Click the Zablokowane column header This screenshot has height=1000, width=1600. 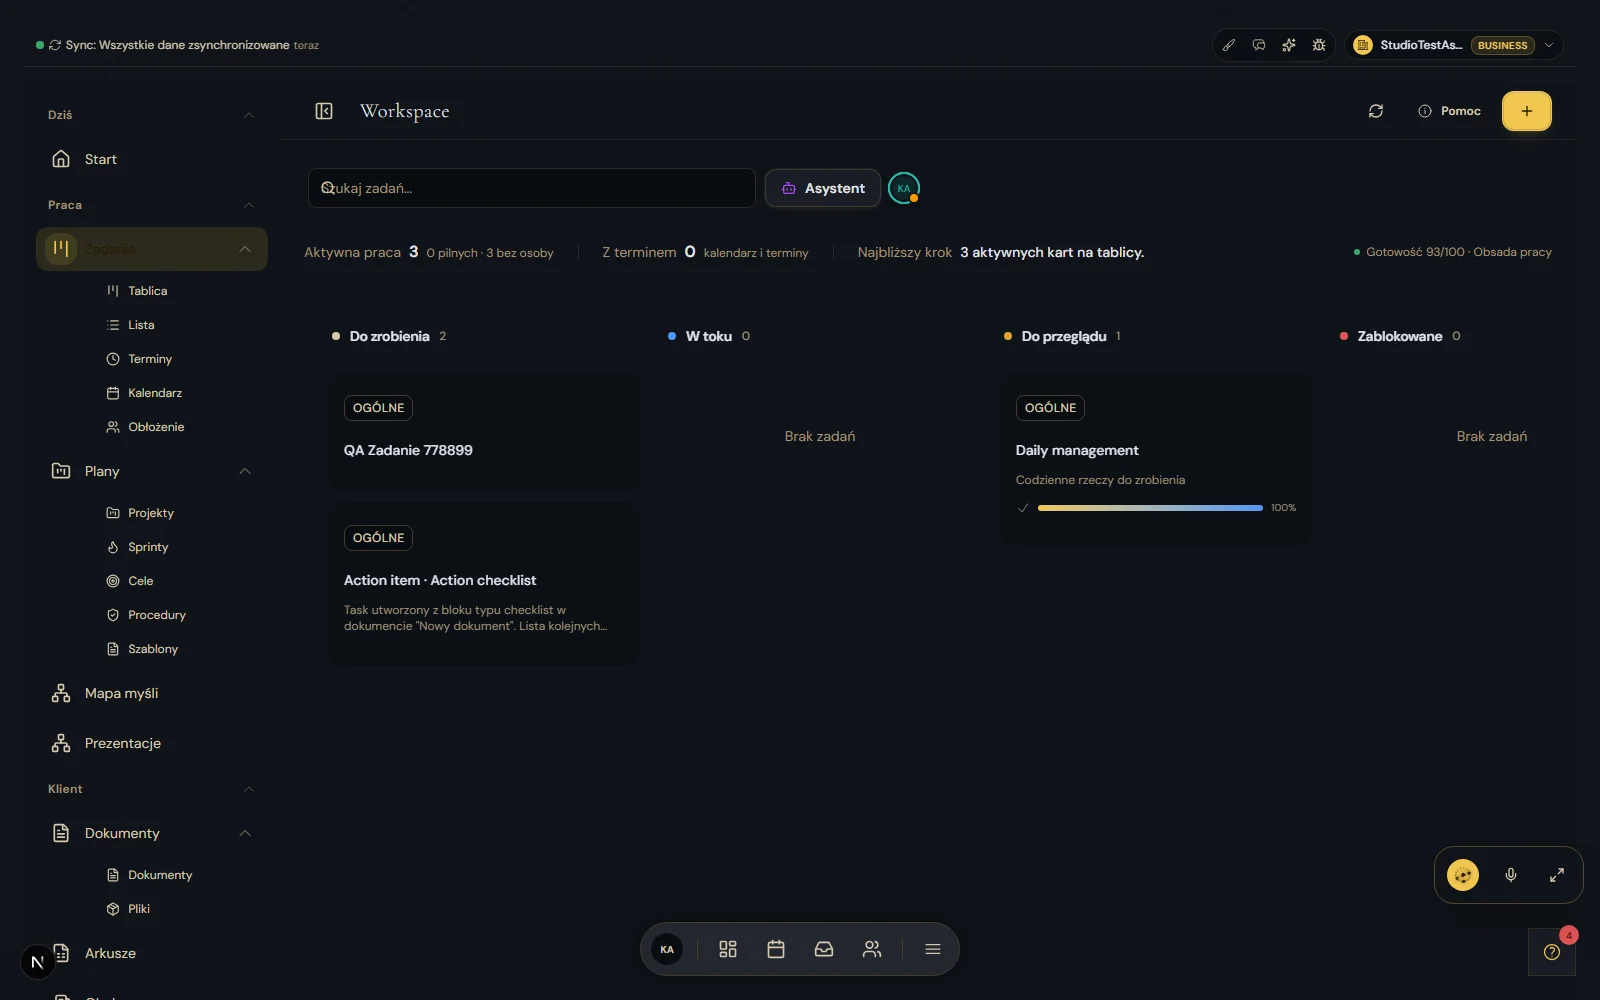point(1400,336)
